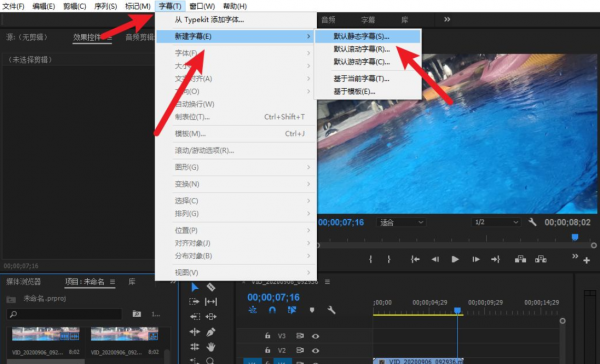The height and width of the screenshot is (364, 600).
Task: Click the Extract button
Action: point(541,259)
